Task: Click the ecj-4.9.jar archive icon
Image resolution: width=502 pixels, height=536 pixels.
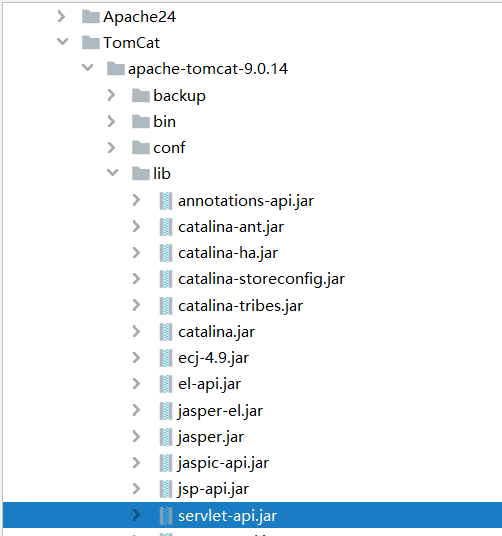Action: [166, 358]
